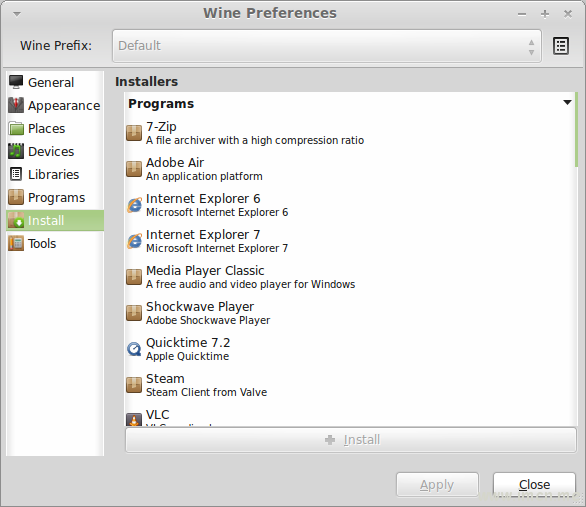Viewport: 586px width, 507px height.
Task: Click 'A free audio and video player for Windows'
Action: [x=250, y=284]
